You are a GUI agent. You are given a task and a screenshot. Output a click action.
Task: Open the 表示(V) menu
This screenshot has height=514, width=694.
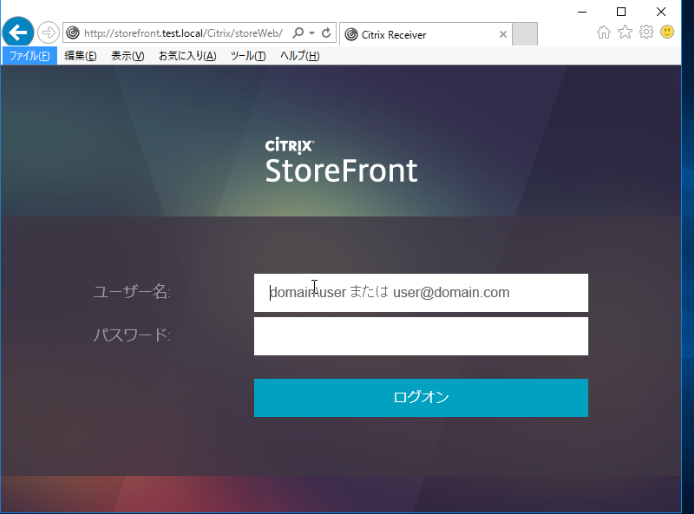127,56
